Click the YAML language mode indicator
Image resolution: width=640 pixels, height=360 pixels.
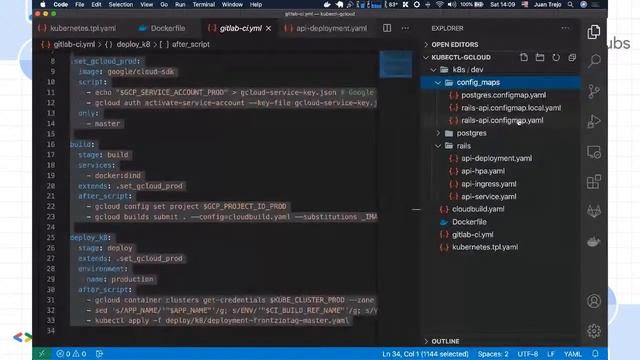point(573,354)
